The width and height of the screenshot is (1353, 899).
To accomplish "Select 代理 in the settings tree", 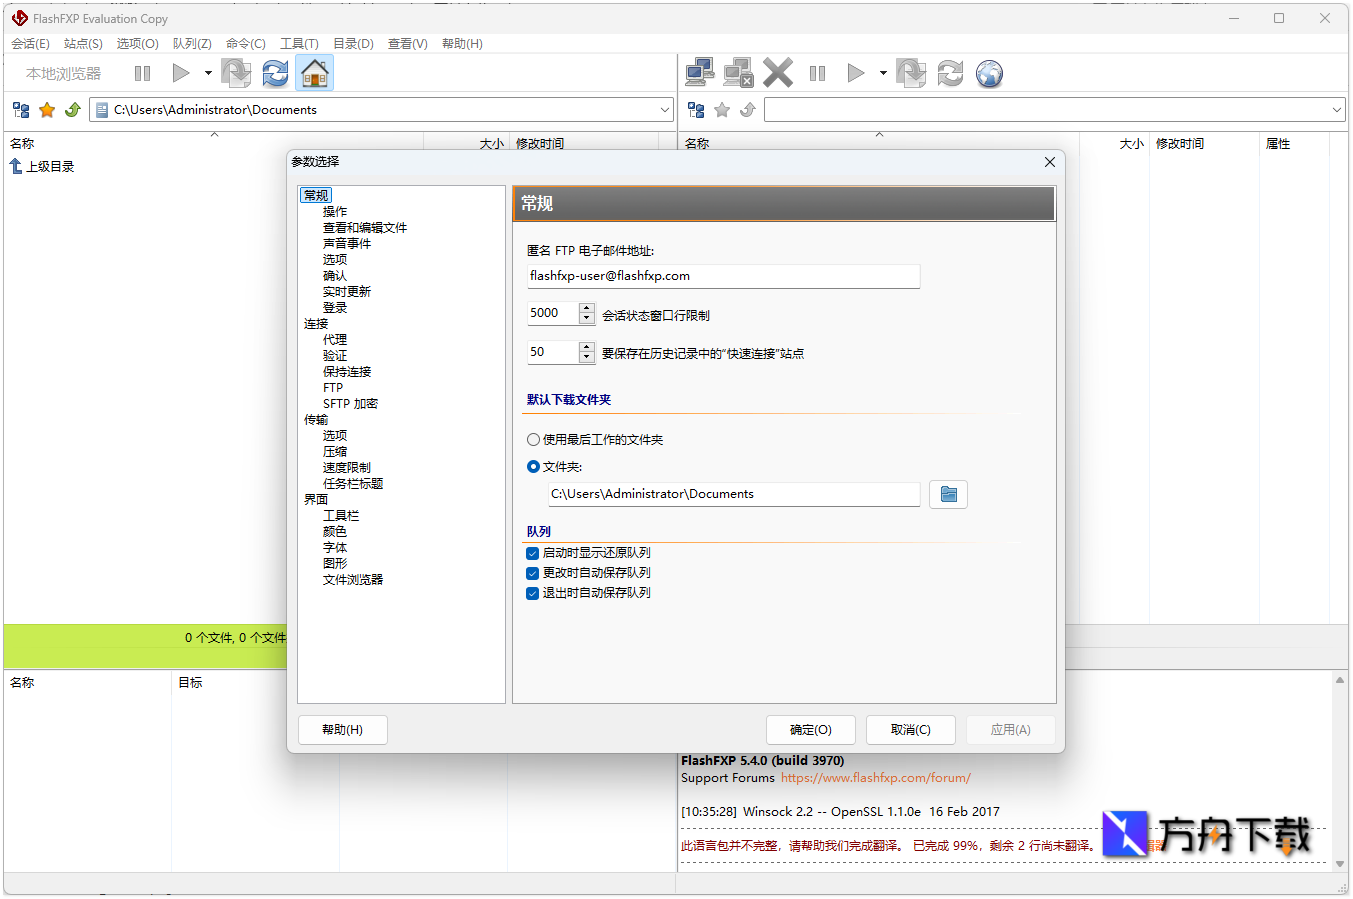I will 335,340.
